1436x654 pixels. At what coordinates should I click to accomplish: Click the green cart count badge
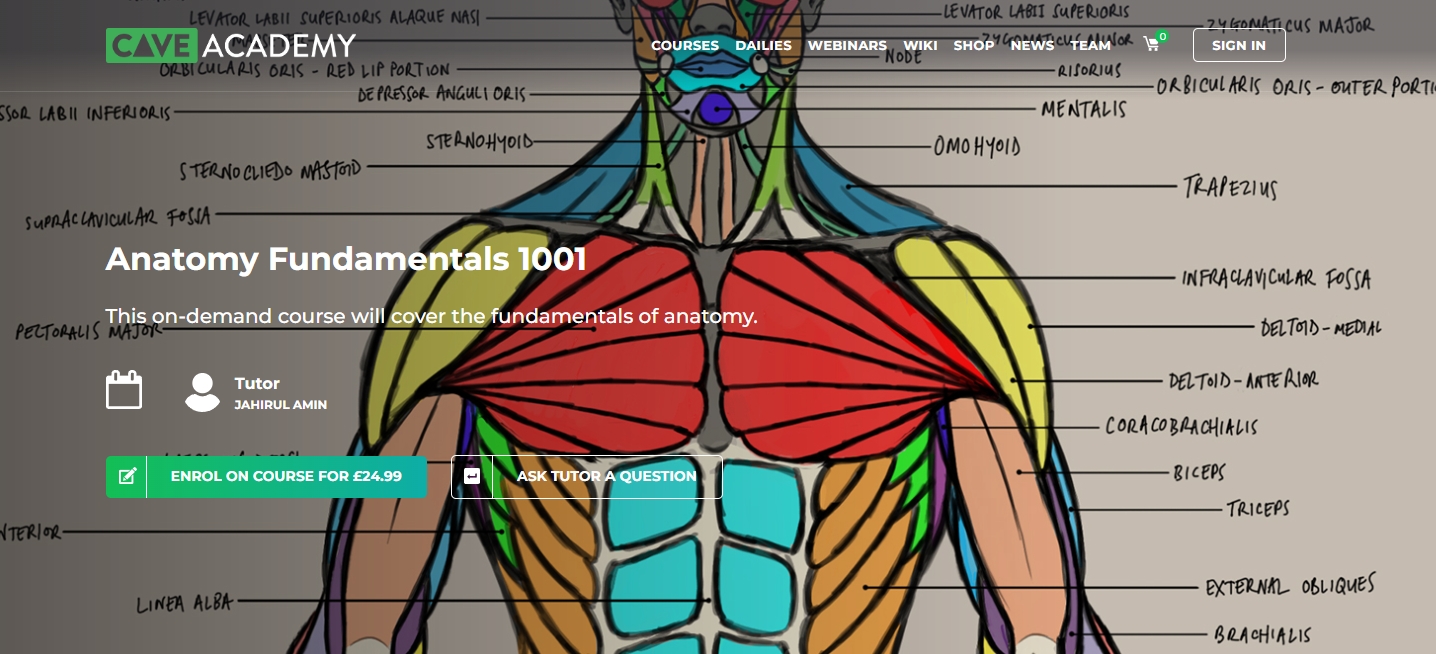pos(1162,37)
